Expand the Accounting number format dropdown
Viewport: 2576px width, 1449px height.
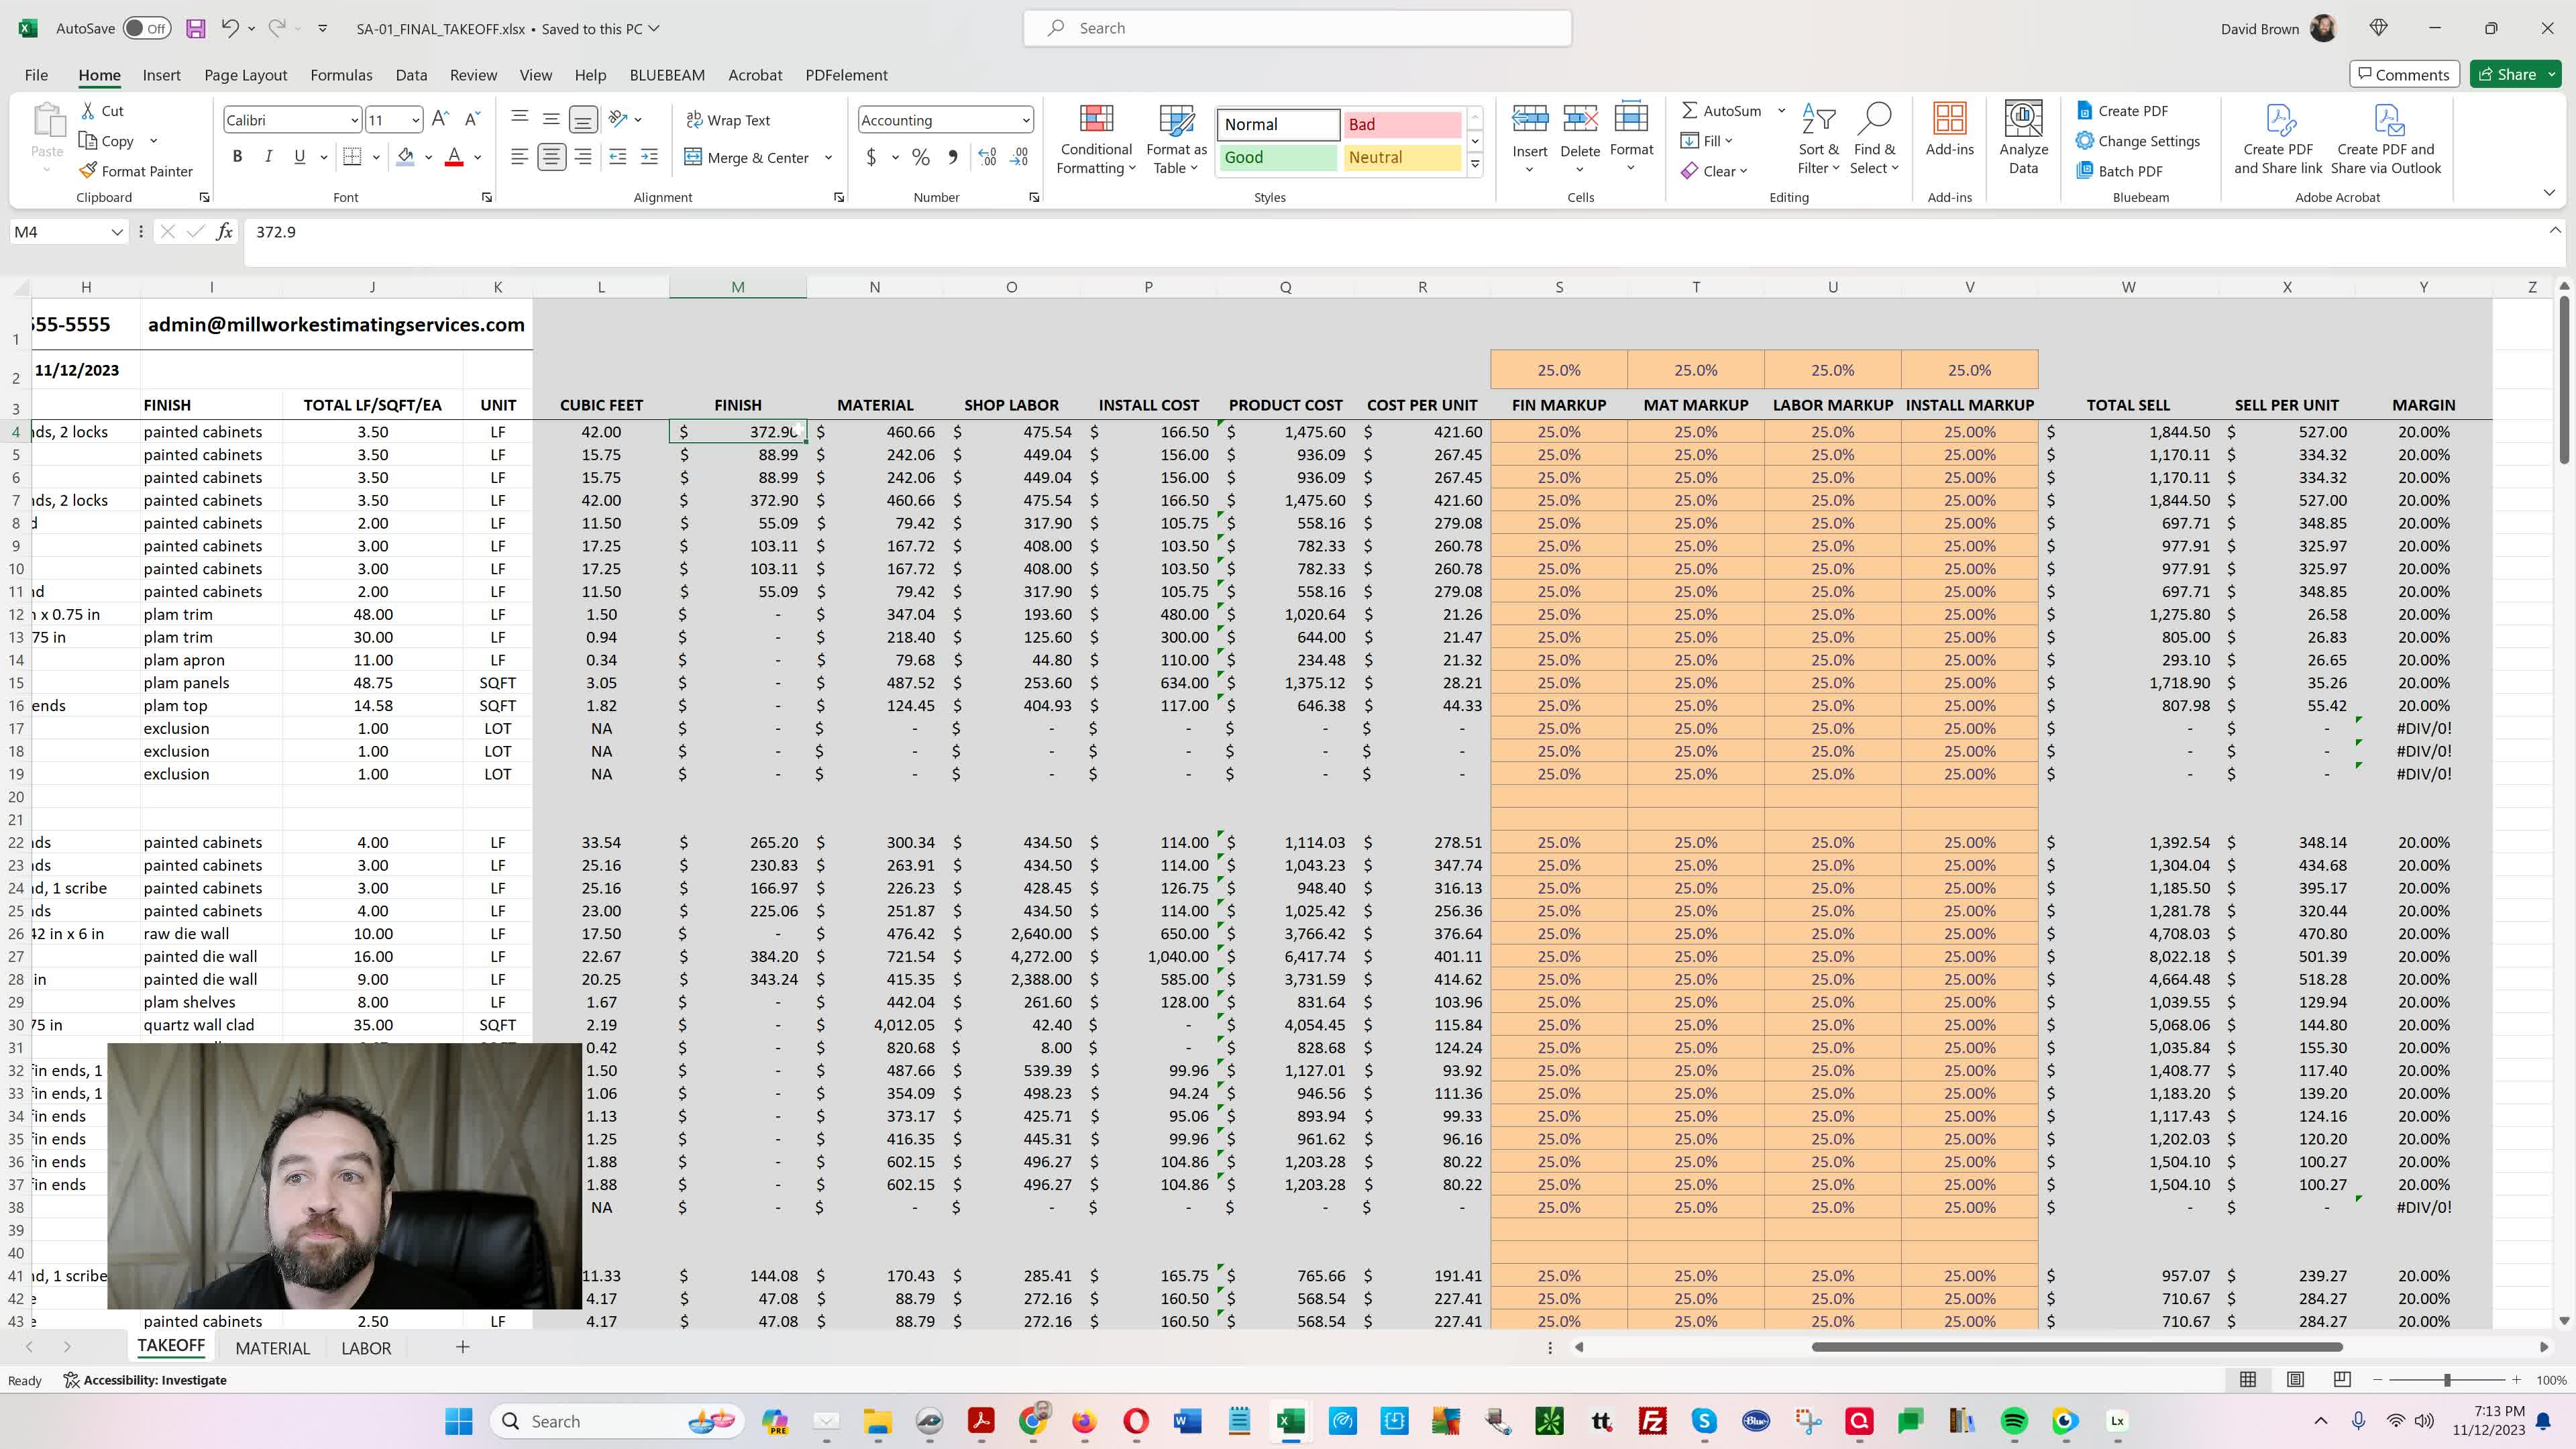pyautogui.click(x=1026, y=121)
